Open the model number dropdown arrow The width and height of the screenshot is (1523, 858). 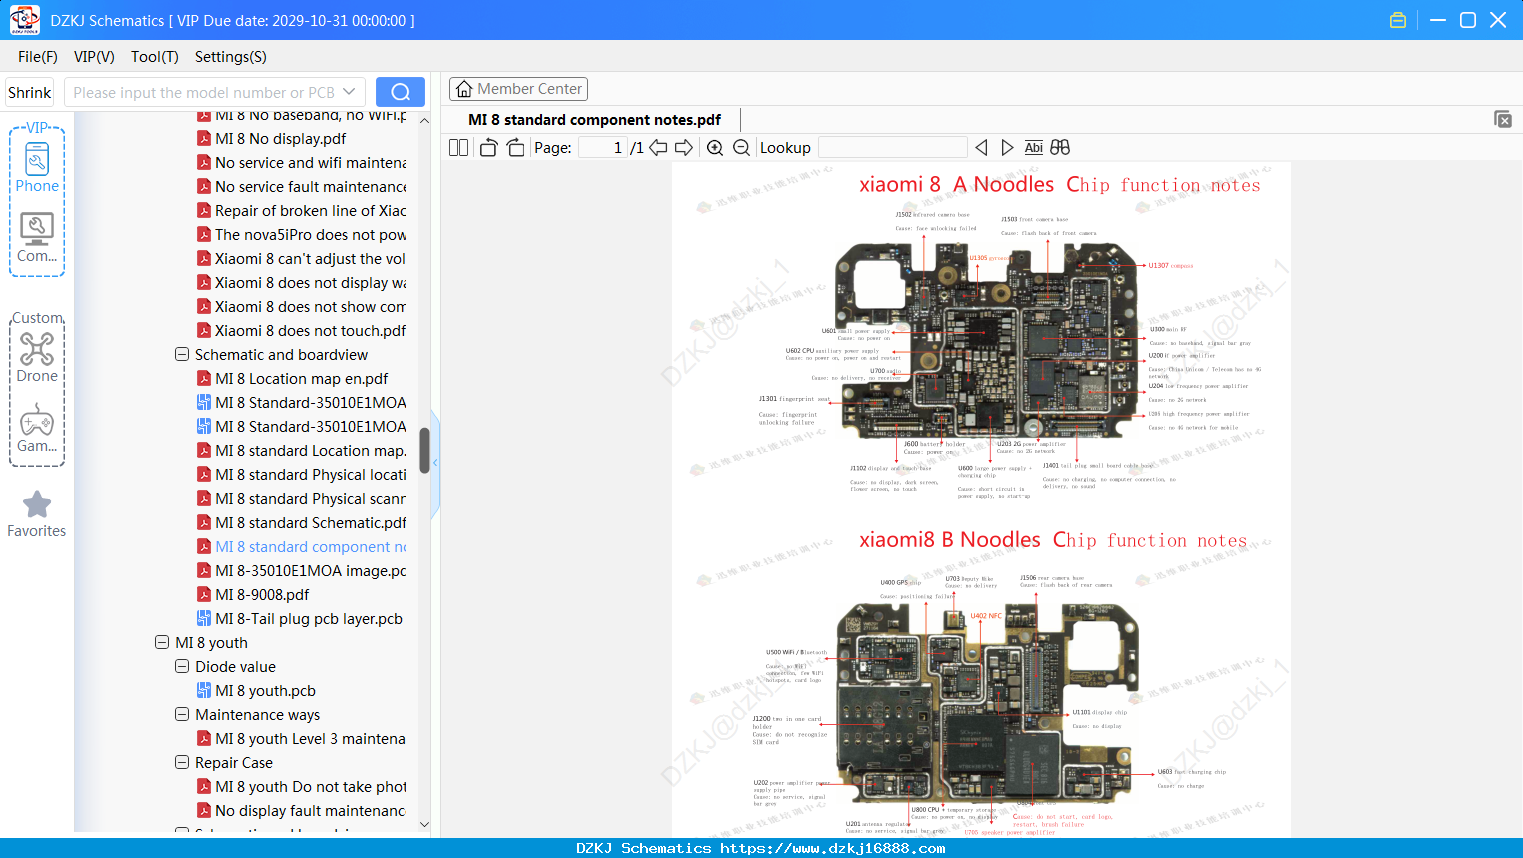[349, 92]
